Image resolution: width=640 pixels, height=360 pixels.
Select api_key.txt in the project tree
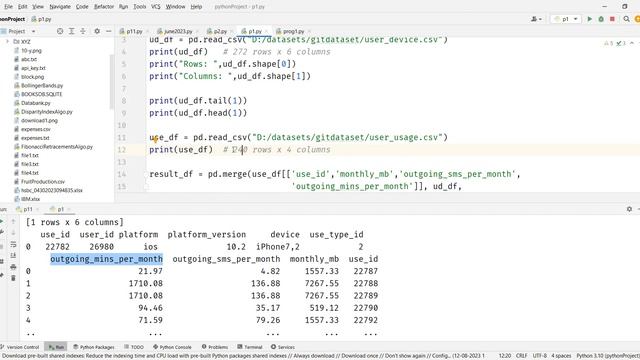point(33,68)
